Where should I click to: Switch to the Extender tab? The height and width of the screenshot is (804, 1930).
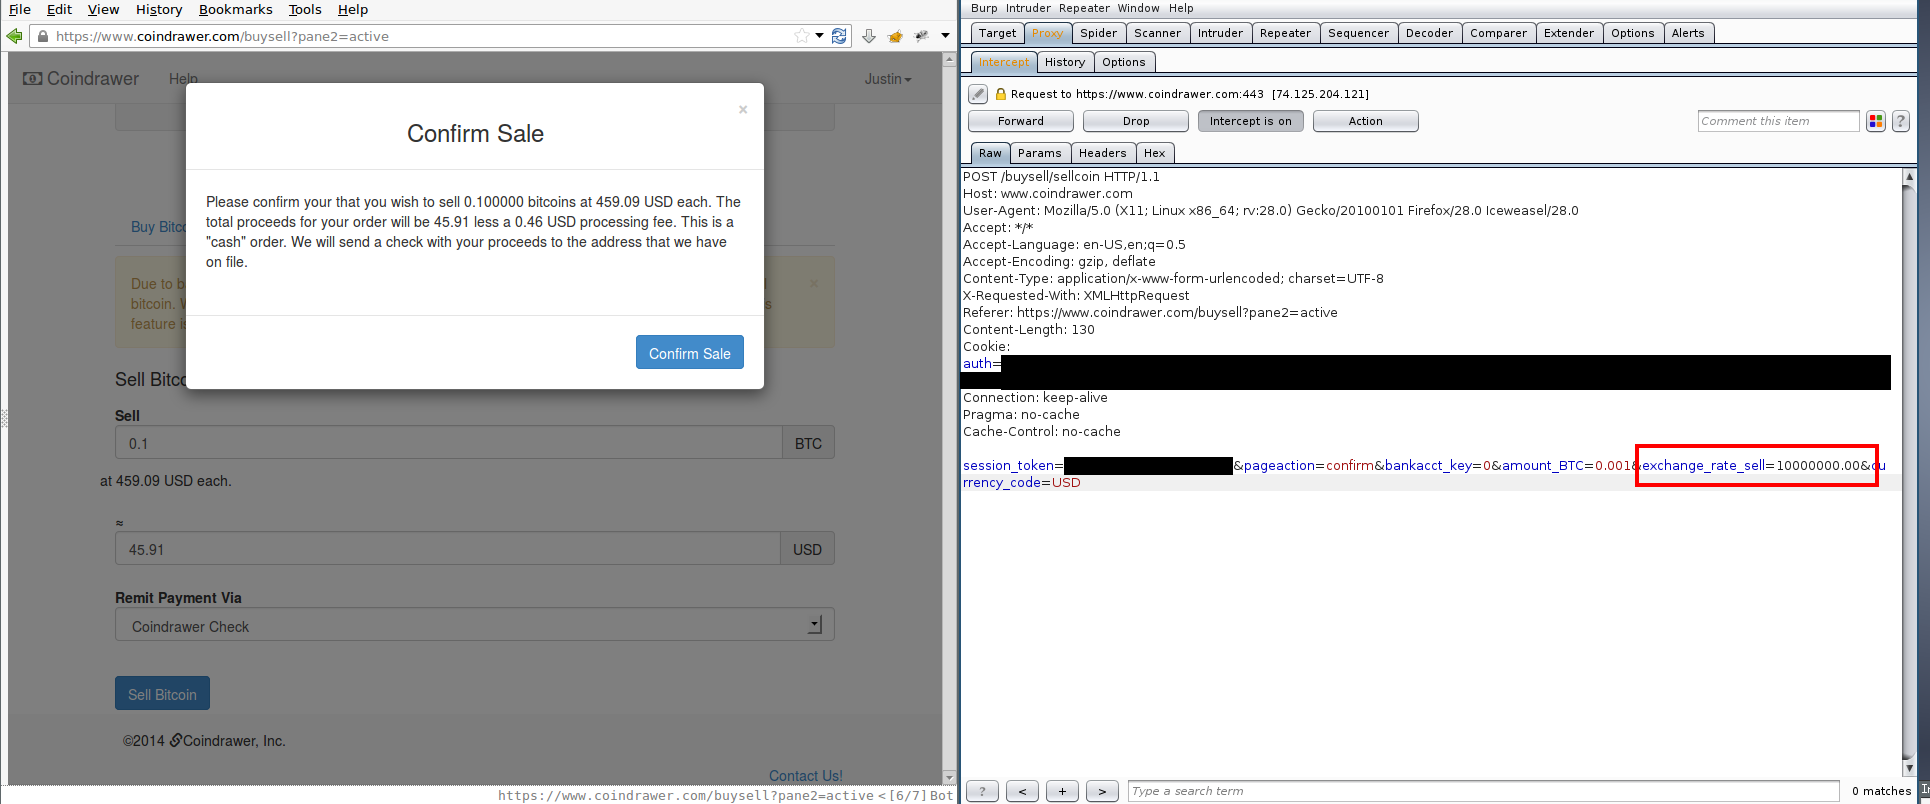click(1569, 33)
